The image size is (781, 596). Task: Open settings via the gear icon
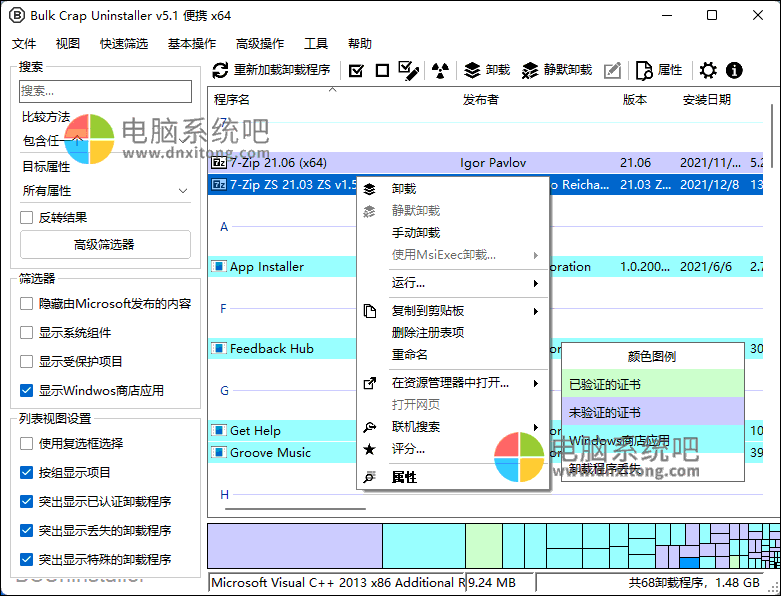(708, 70)
